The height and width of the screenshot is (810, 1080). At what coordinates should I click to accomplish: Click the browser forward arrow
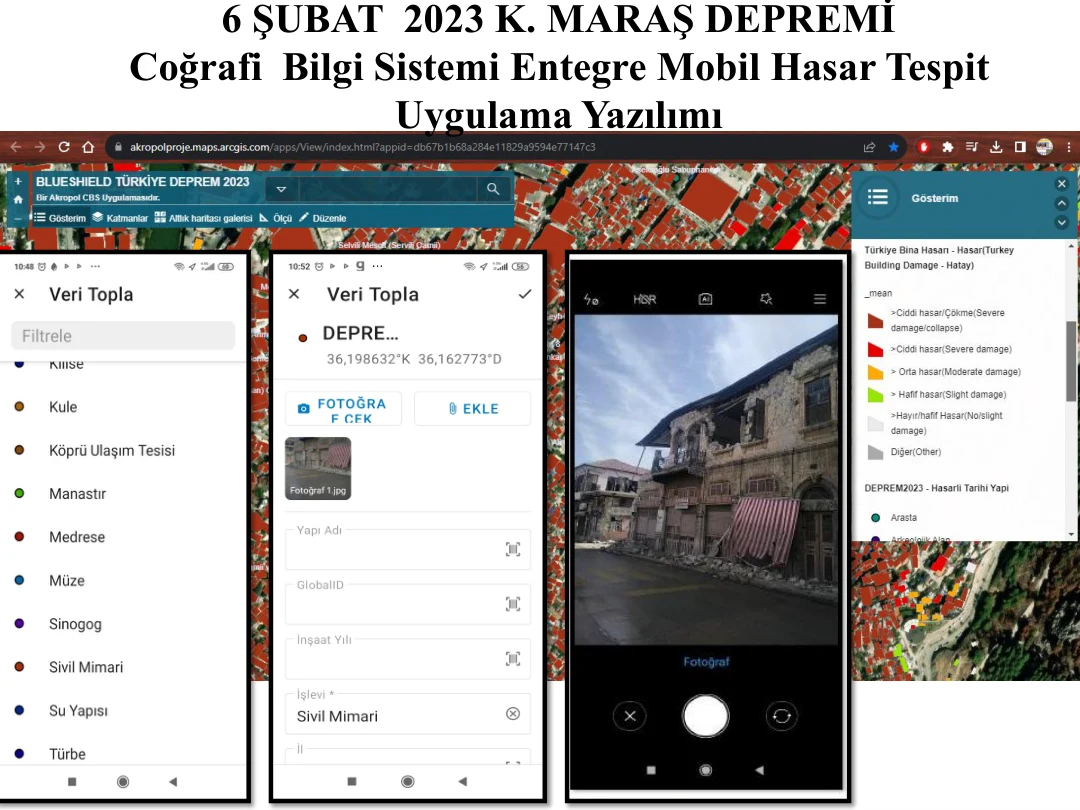point(40,147)
